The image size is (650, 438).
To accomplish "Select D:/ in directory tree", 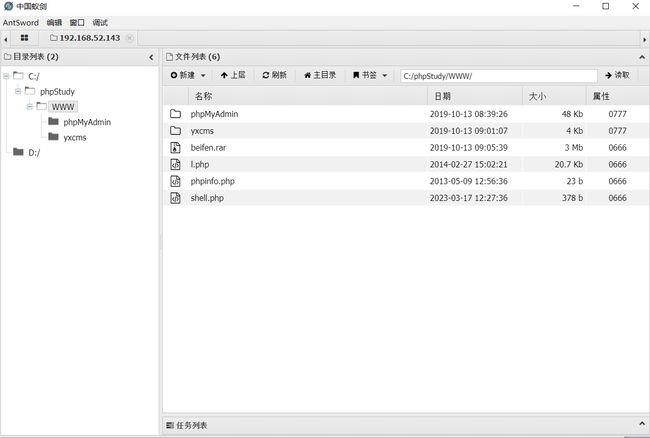I will [x=34, y=153].
